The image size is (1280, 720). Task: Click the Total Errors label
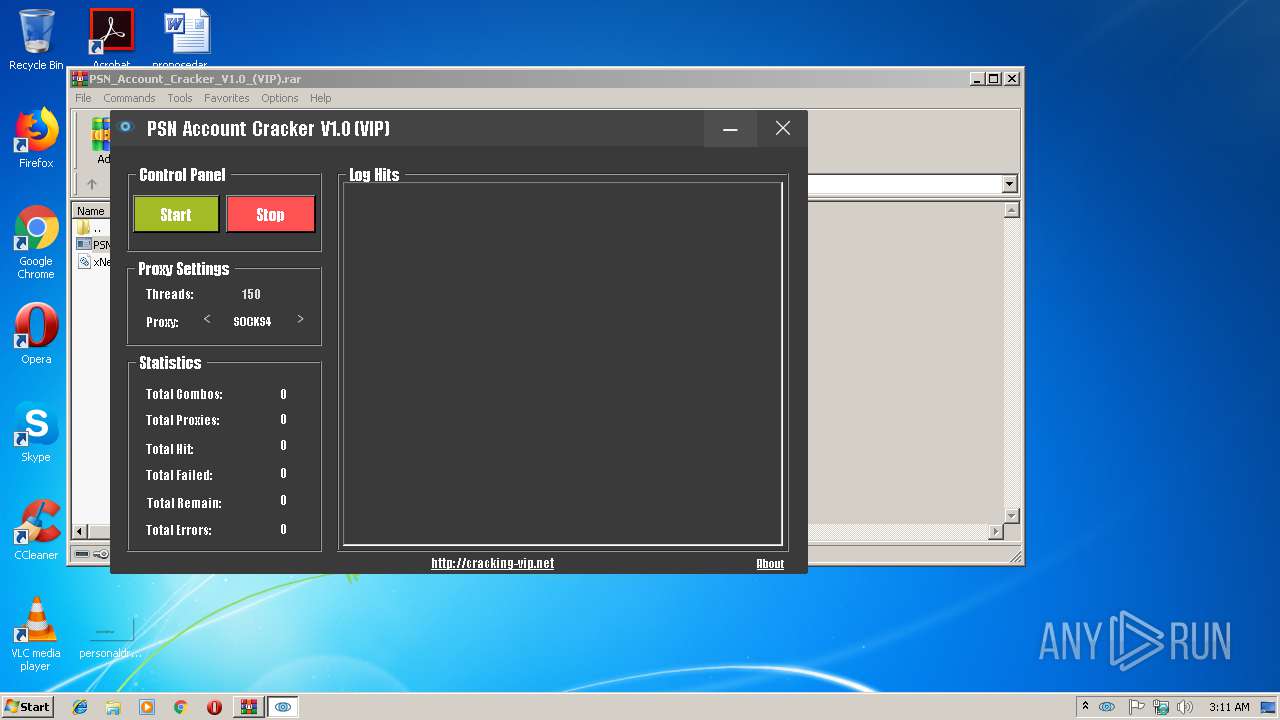178,530
